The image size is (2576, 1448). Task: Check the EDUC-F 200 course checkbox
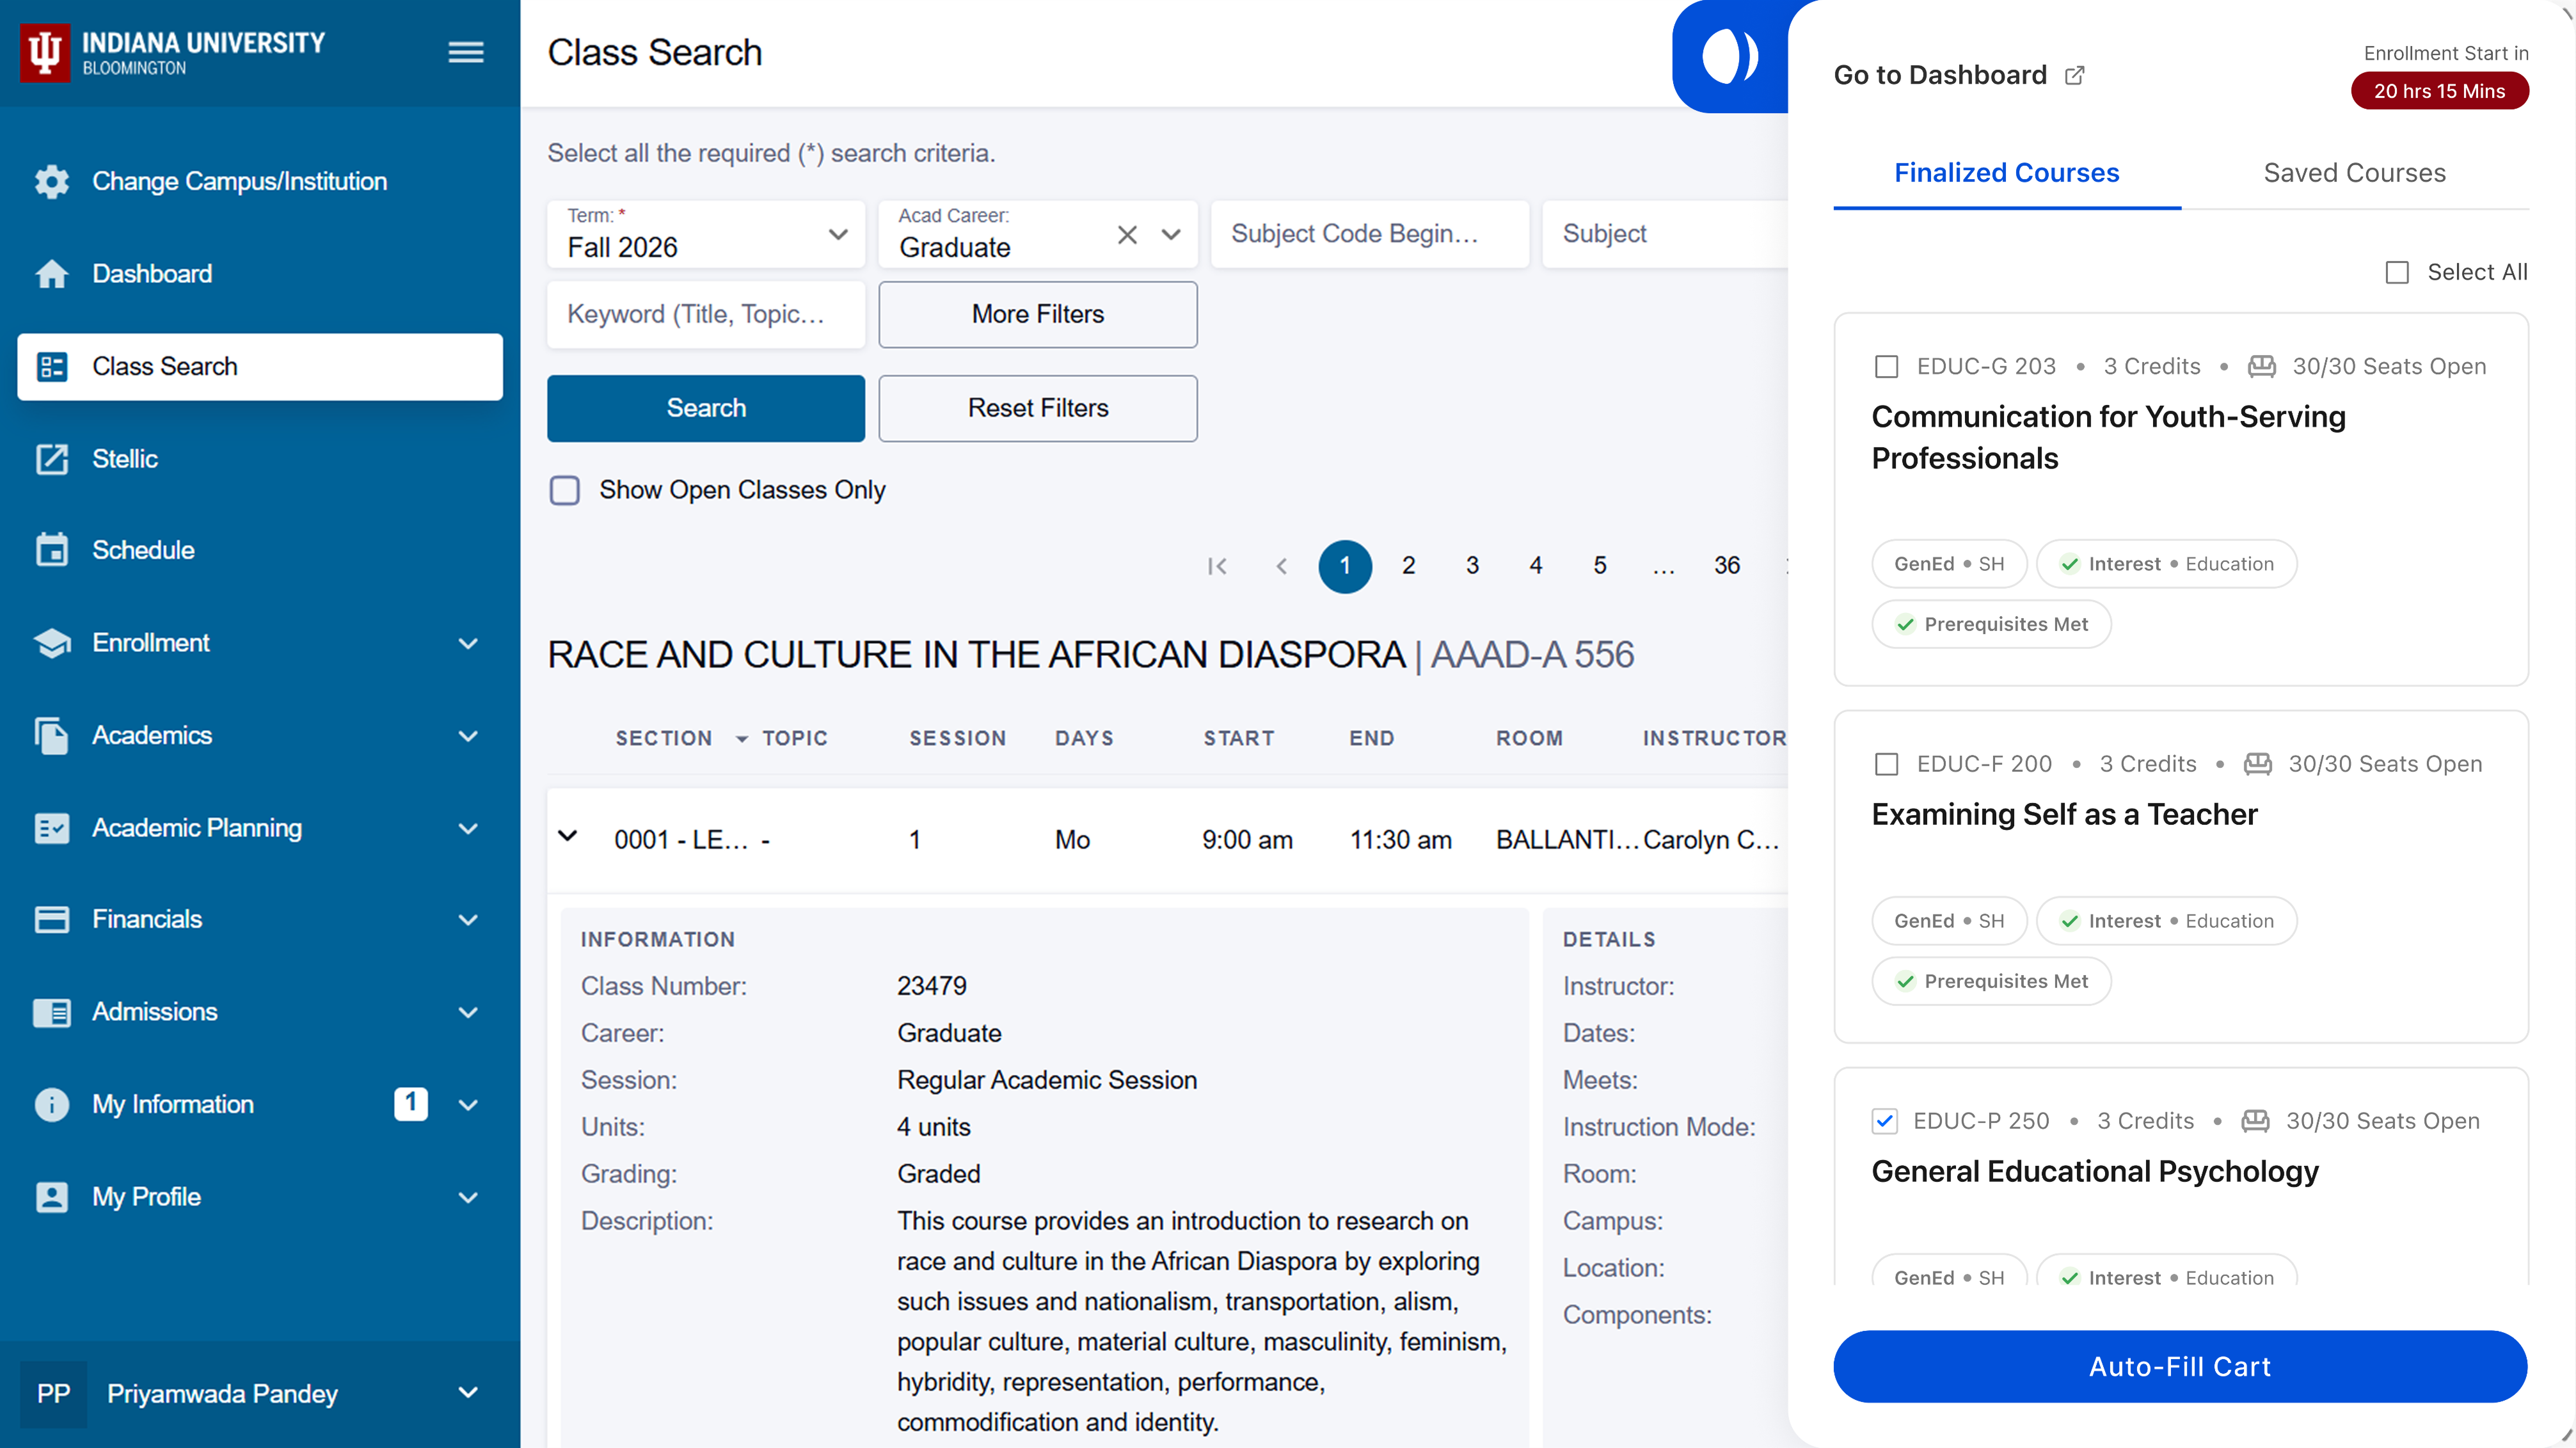pyautogui.click(x=1886, y=765)
